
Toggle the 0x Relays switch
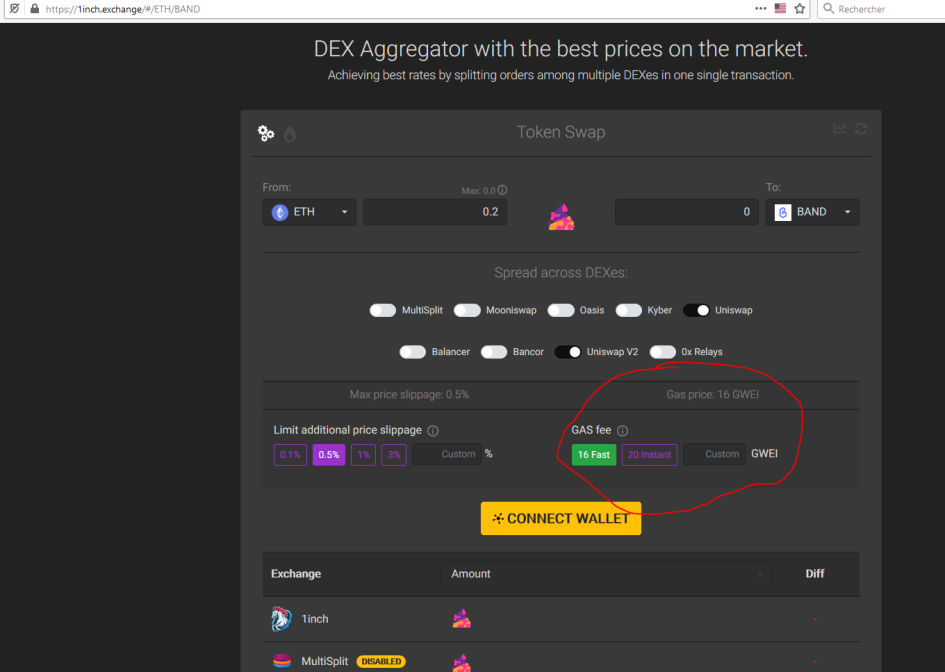pyautogui.click(x=662, y=352)
